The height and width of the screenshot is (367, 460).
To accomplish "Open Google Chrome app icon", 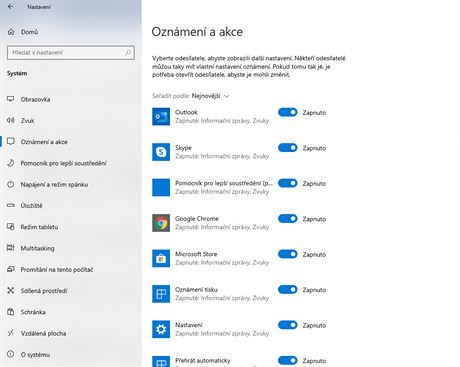I will point(161,223).
